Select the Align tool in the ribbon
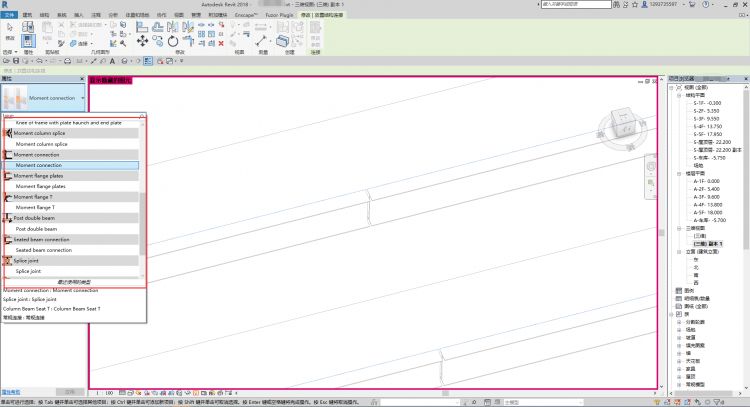Screen dimensions: 750x407 (142, 27)
